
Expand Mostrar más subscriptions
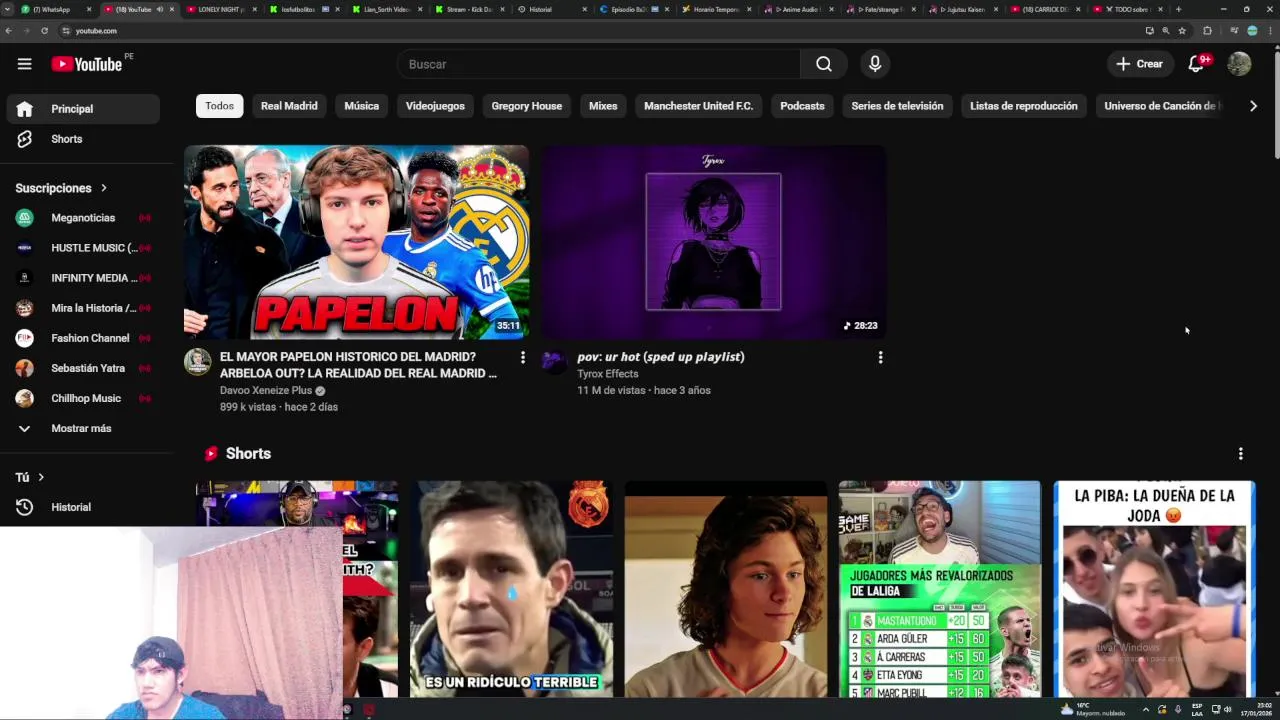pyautogui.click(x=83, y=428)
